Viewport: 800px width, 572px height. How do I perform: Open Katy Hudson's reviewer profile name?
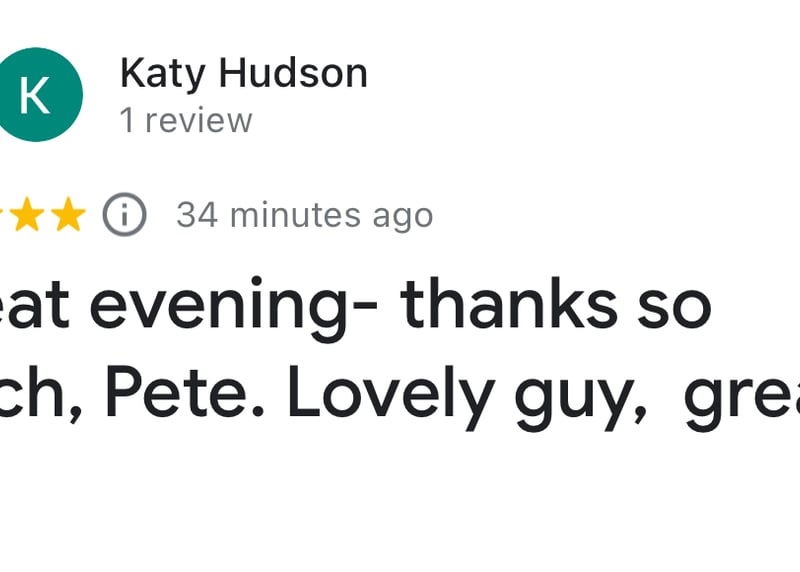(x=243, y=73)
